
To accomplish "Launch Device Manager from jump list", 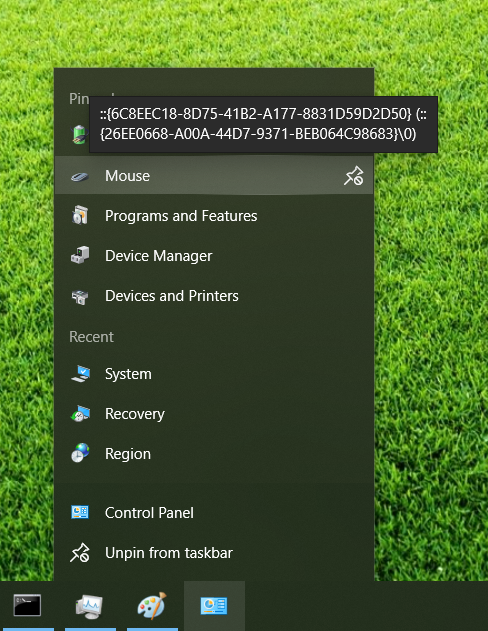I will pyautogui.click(x=214, y=256).
